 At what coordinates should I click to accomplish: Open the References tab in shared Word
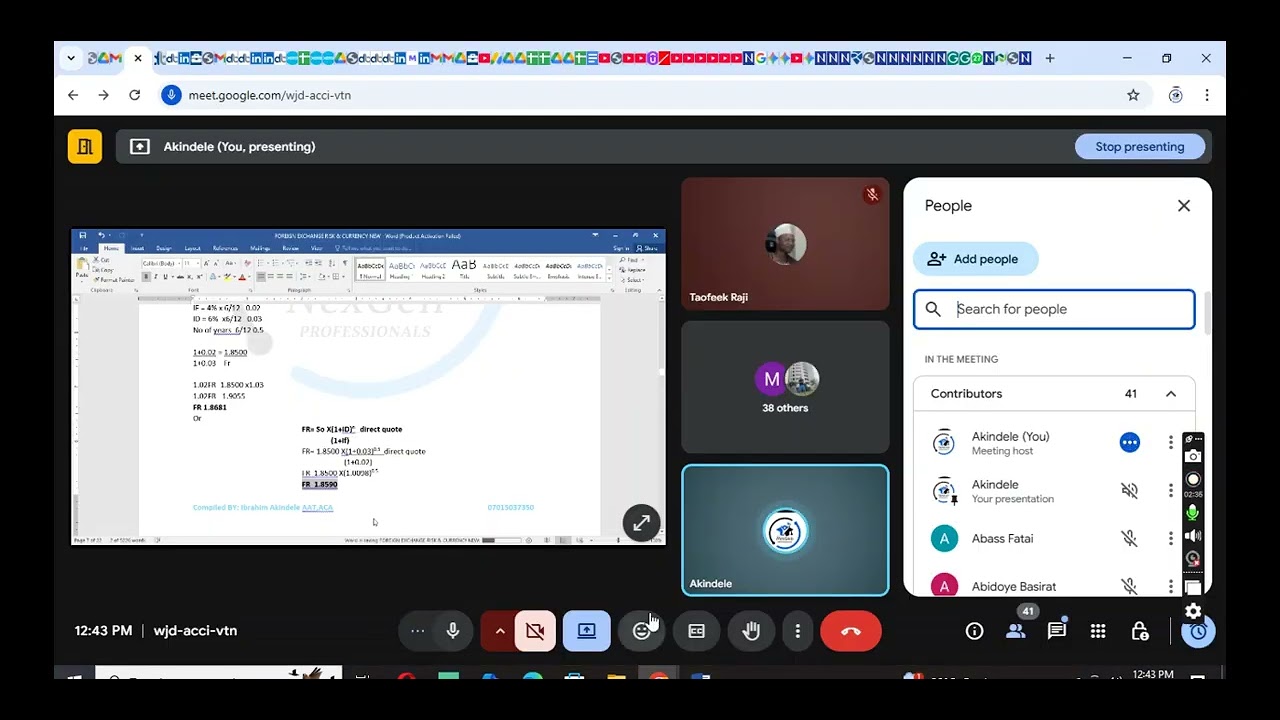coord(225,248)
